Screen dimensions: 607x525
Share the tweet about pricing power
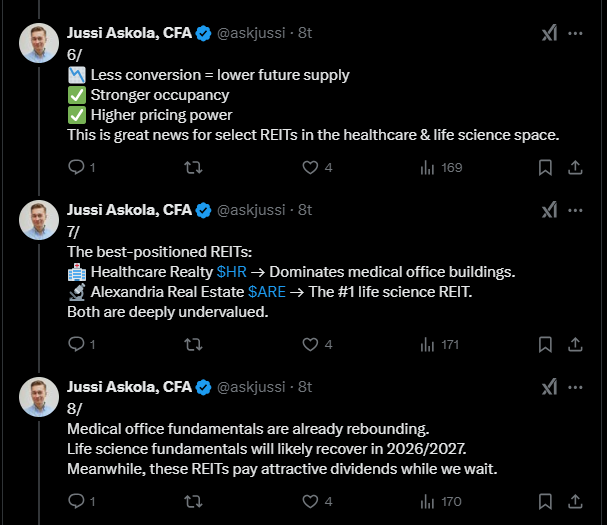coord(575,168)
